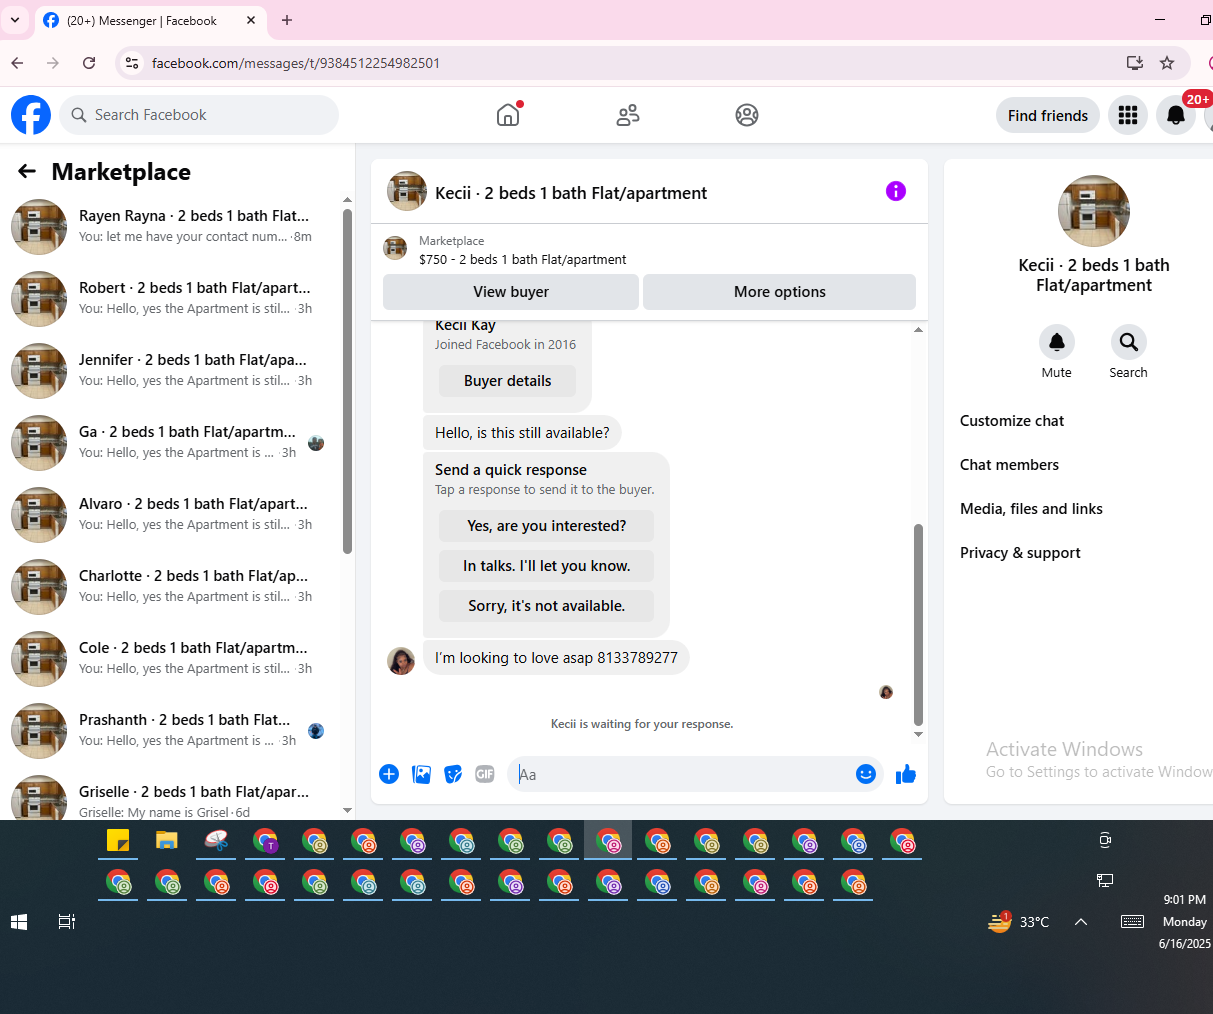Viewport: 1213px width, 1014px height.
Task: Open the notifications bell with 20+ badge
Action: click(x=1176, y=115)
